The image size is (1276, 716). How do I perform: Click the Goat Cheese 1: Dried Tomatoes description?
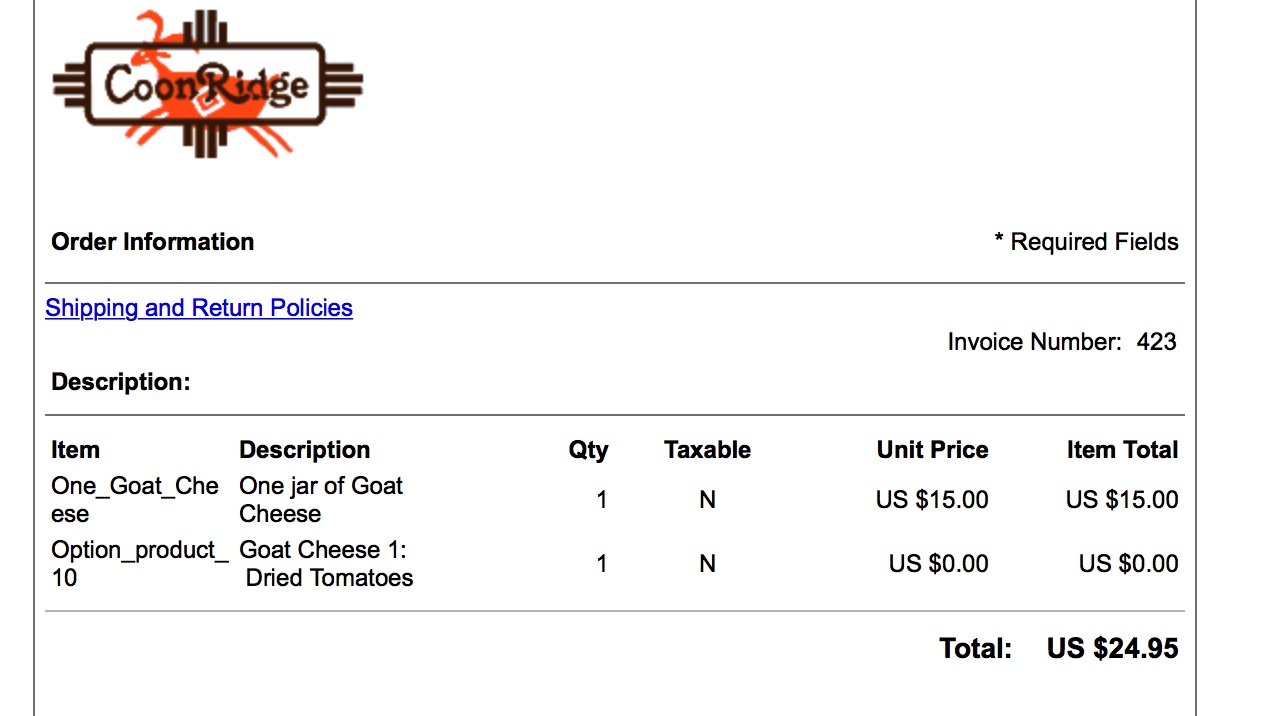(x=326, y=564)
